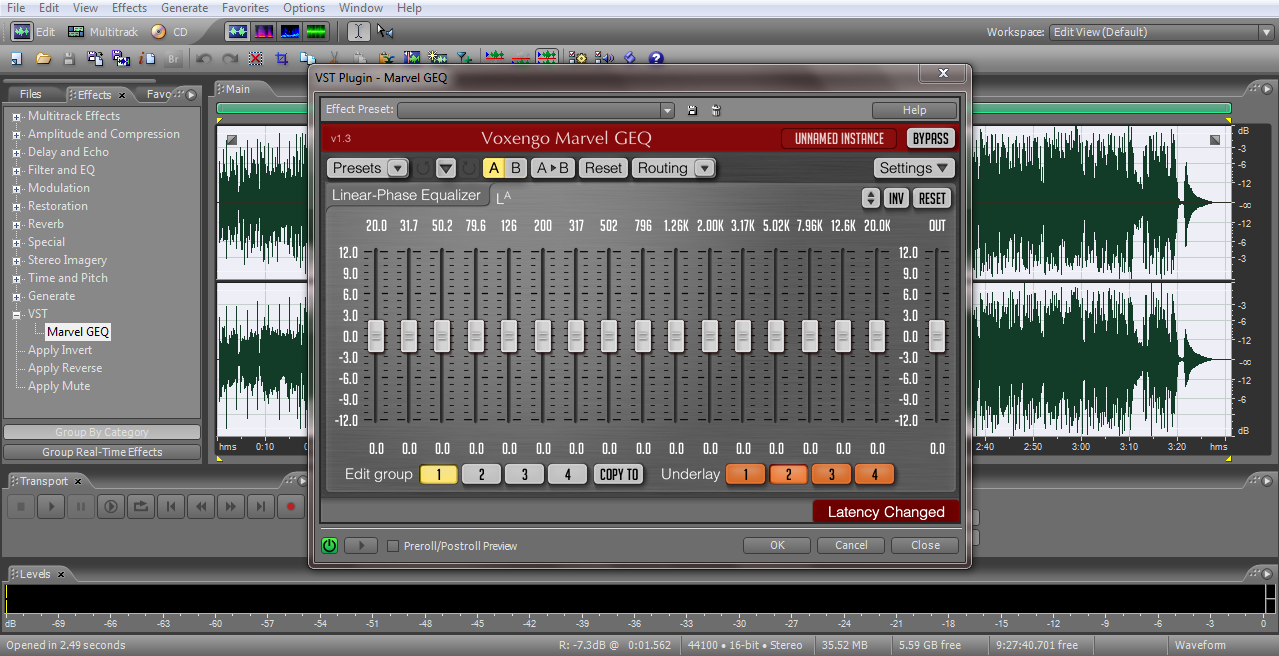Enable Preroll/Postroll Preview checkbox

tap(393, 546)
